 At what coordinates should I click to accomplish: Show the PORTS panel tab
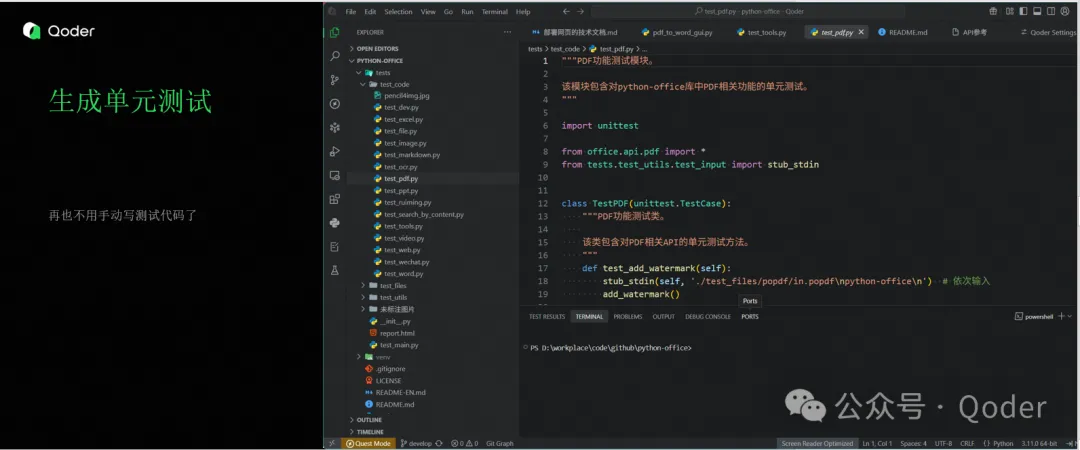(749, 316)
